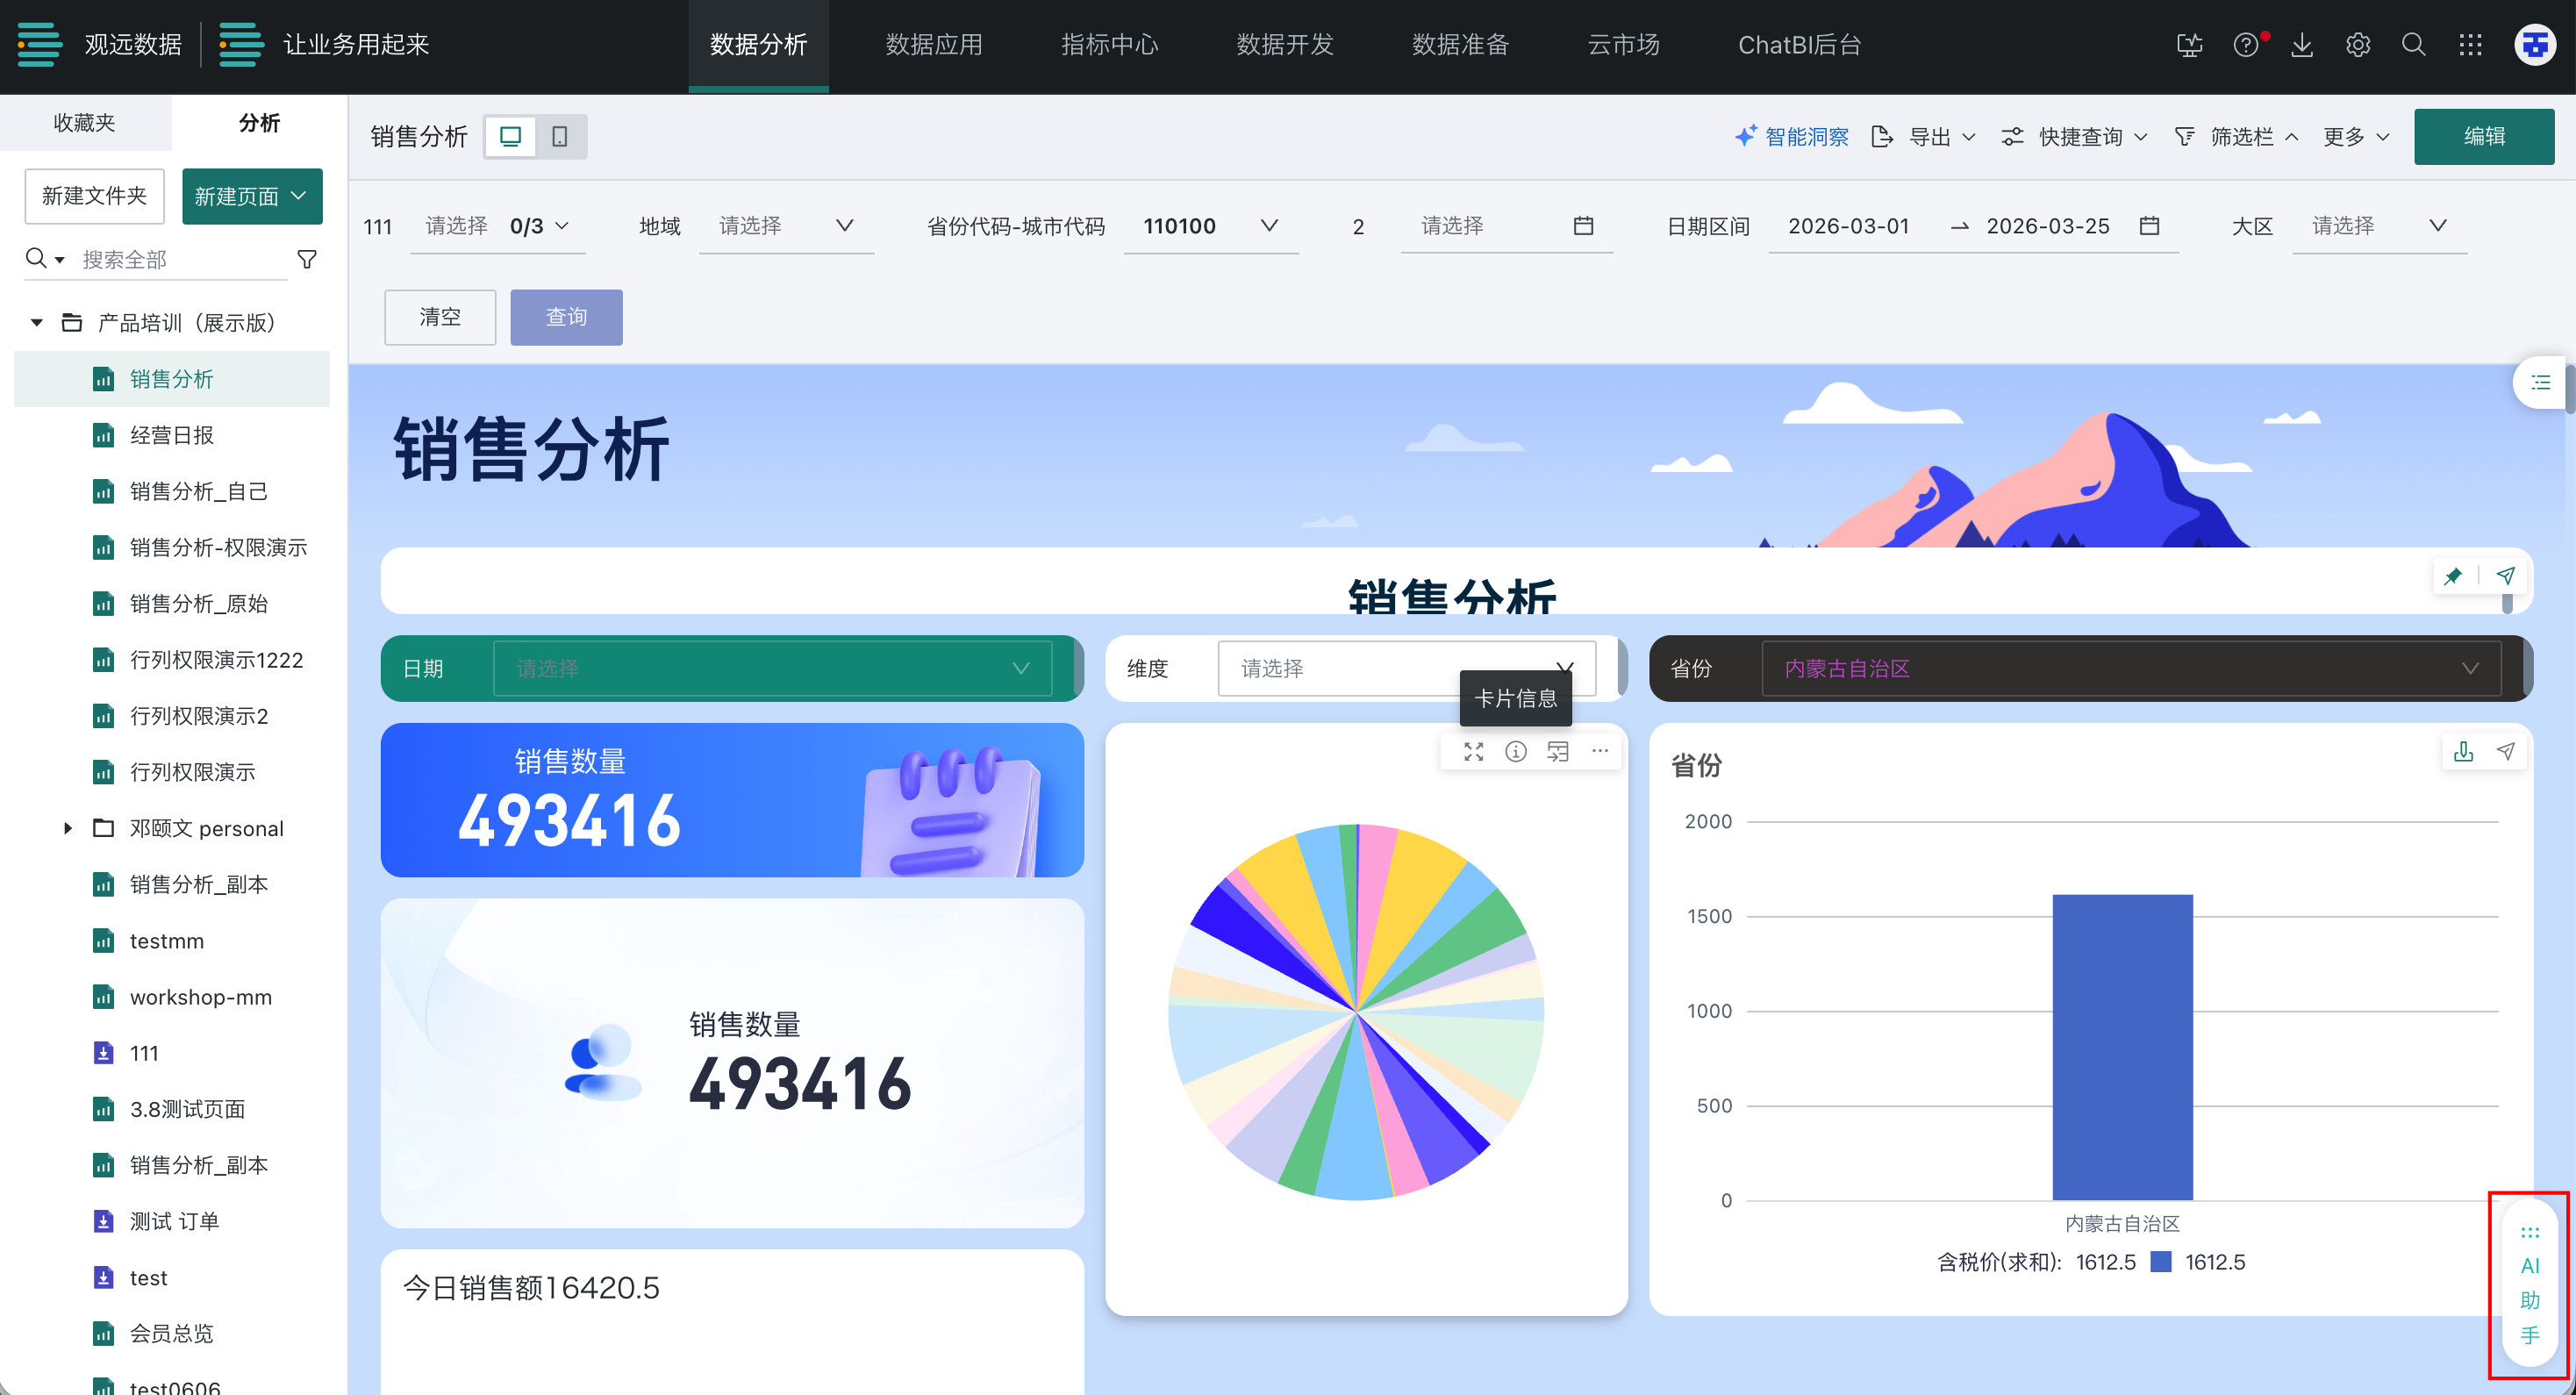The image size is (2576, 1395).
Task: Switch to the 数据应用 top menu
Action: coord(933,45)
